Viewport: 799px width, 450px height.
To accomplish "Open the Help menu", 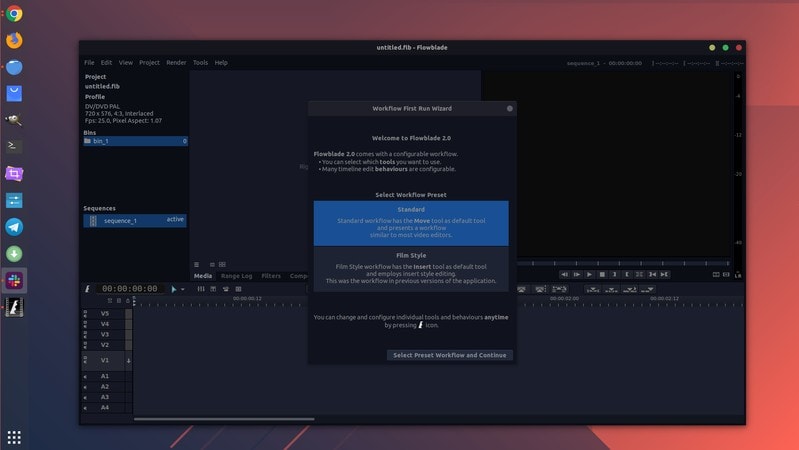I will coord(221,63).
